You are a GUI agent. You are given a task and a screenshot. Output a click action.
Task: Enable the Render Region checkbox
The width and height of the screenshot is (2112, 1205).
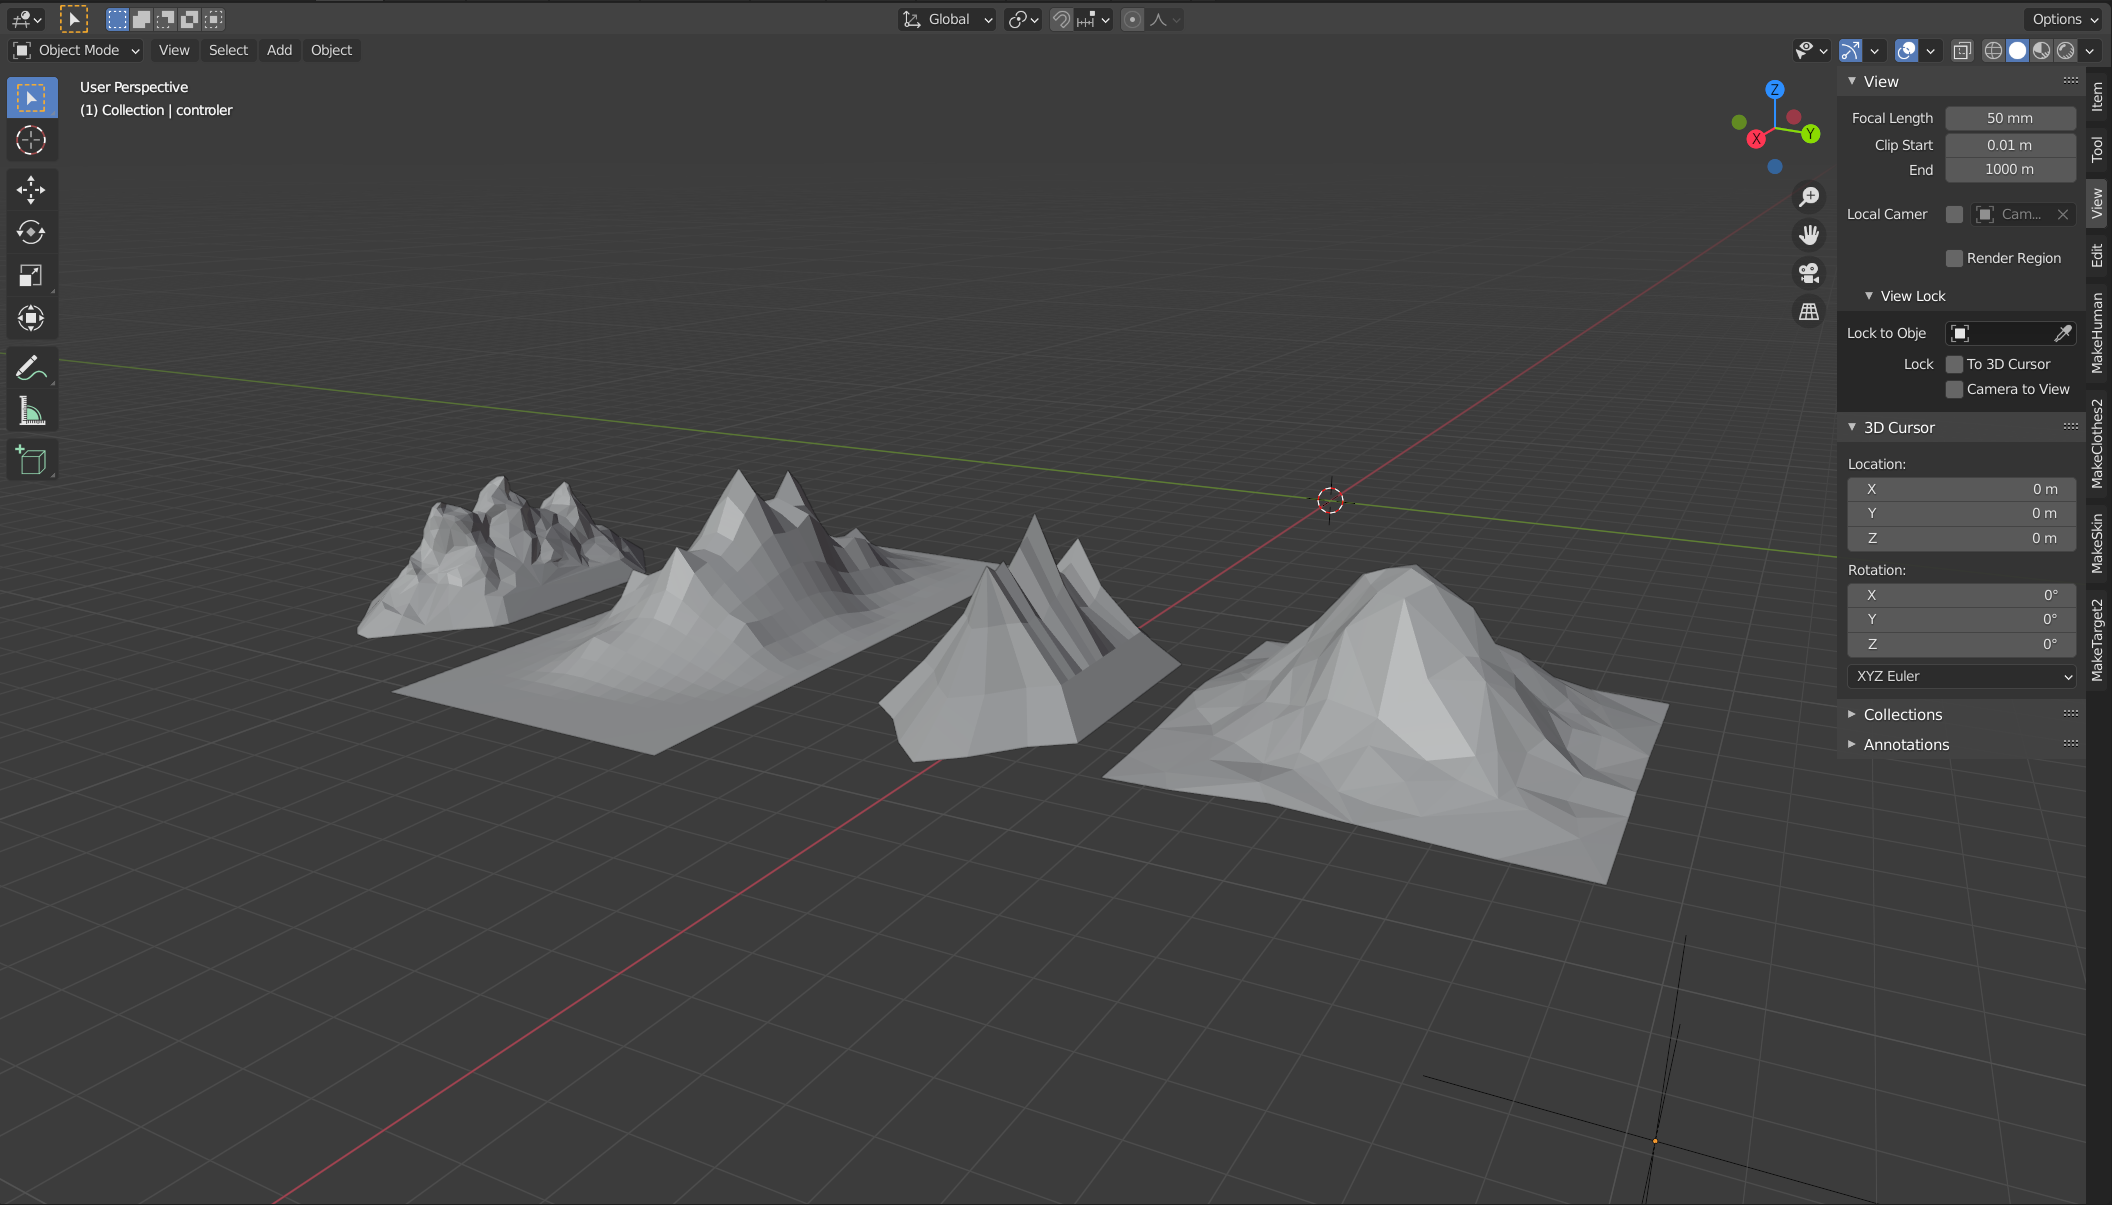tap(1954, 258)
